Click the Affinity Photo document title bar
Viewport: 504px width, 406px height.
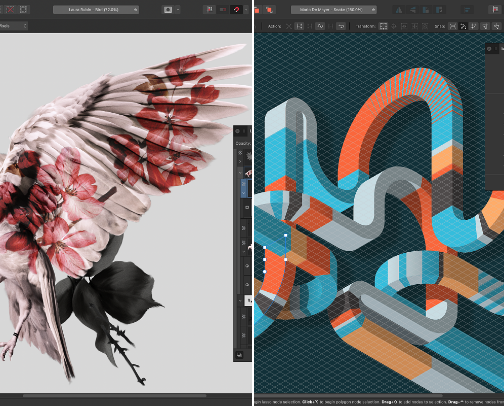tap(96, 10)
